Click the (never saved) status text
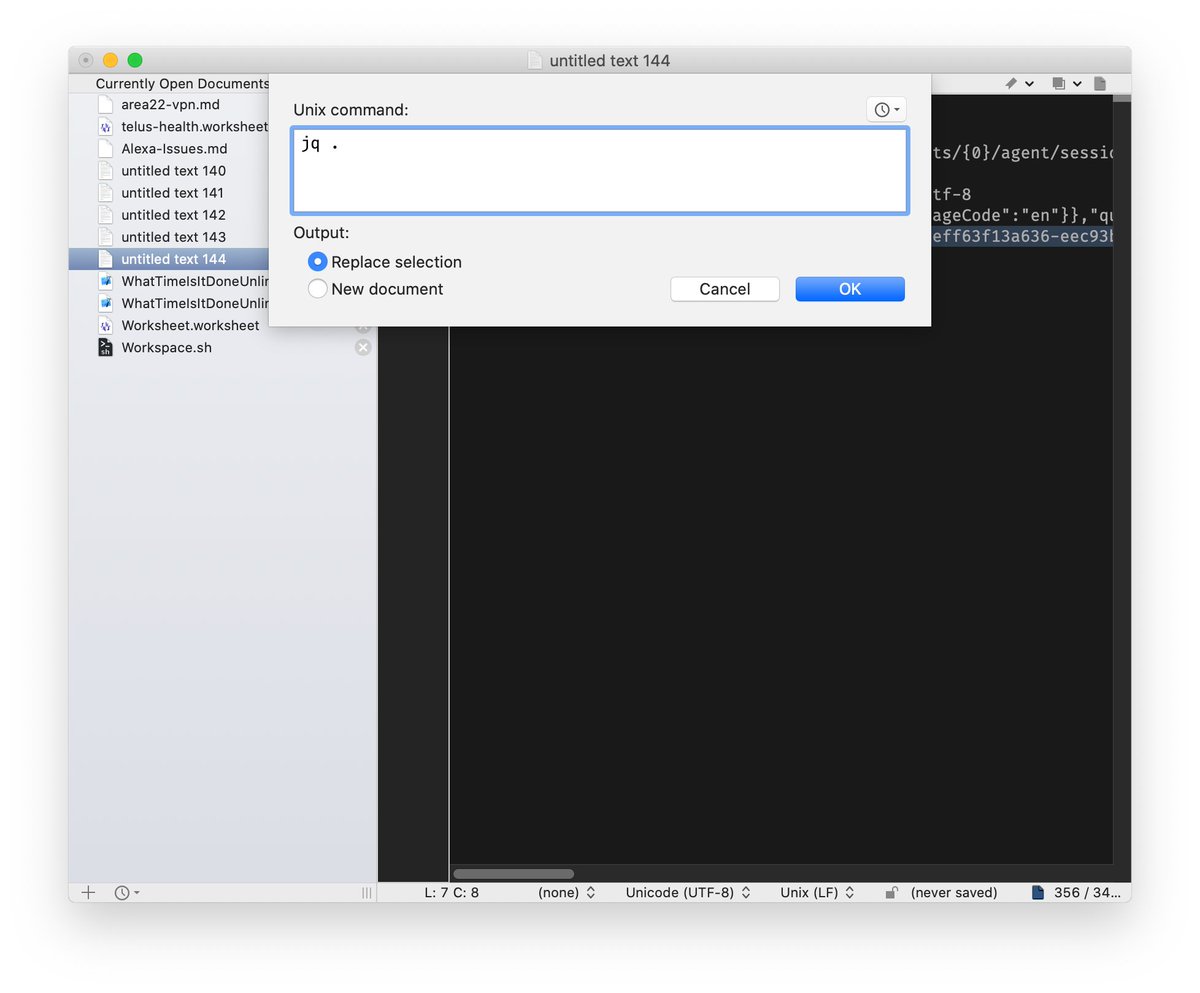Viewport: 1200px width, 993px height. coord(954,892)
